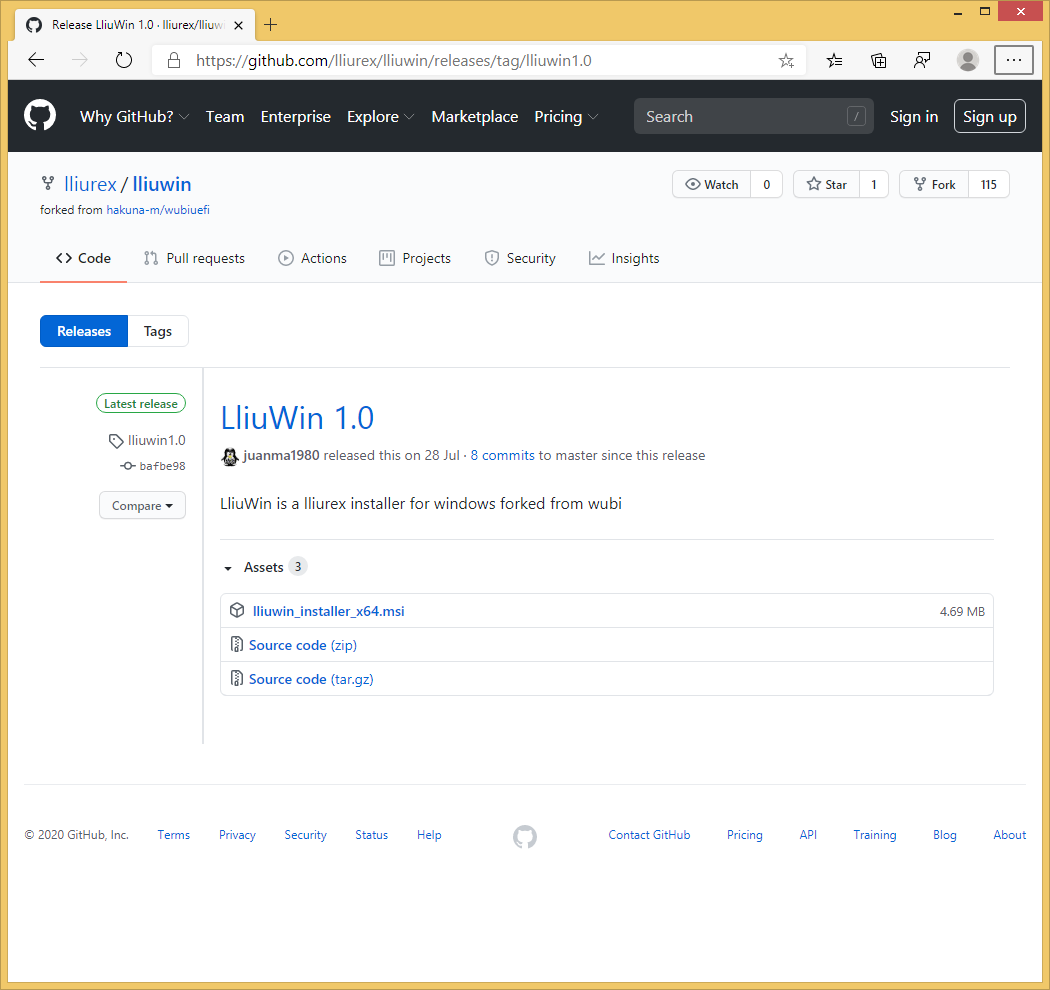Viewport: 1050px width, 990px height.
Task: Star the lliuwin repository
Action: tap(826, 184)
